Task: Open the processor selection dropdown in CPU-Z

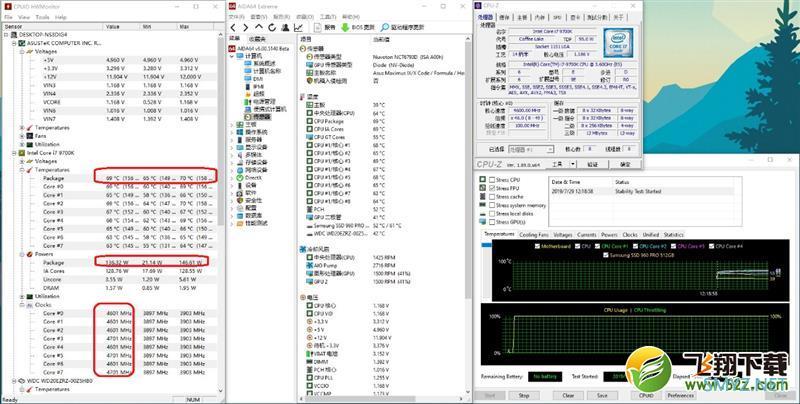Action: tap(550, 149)
